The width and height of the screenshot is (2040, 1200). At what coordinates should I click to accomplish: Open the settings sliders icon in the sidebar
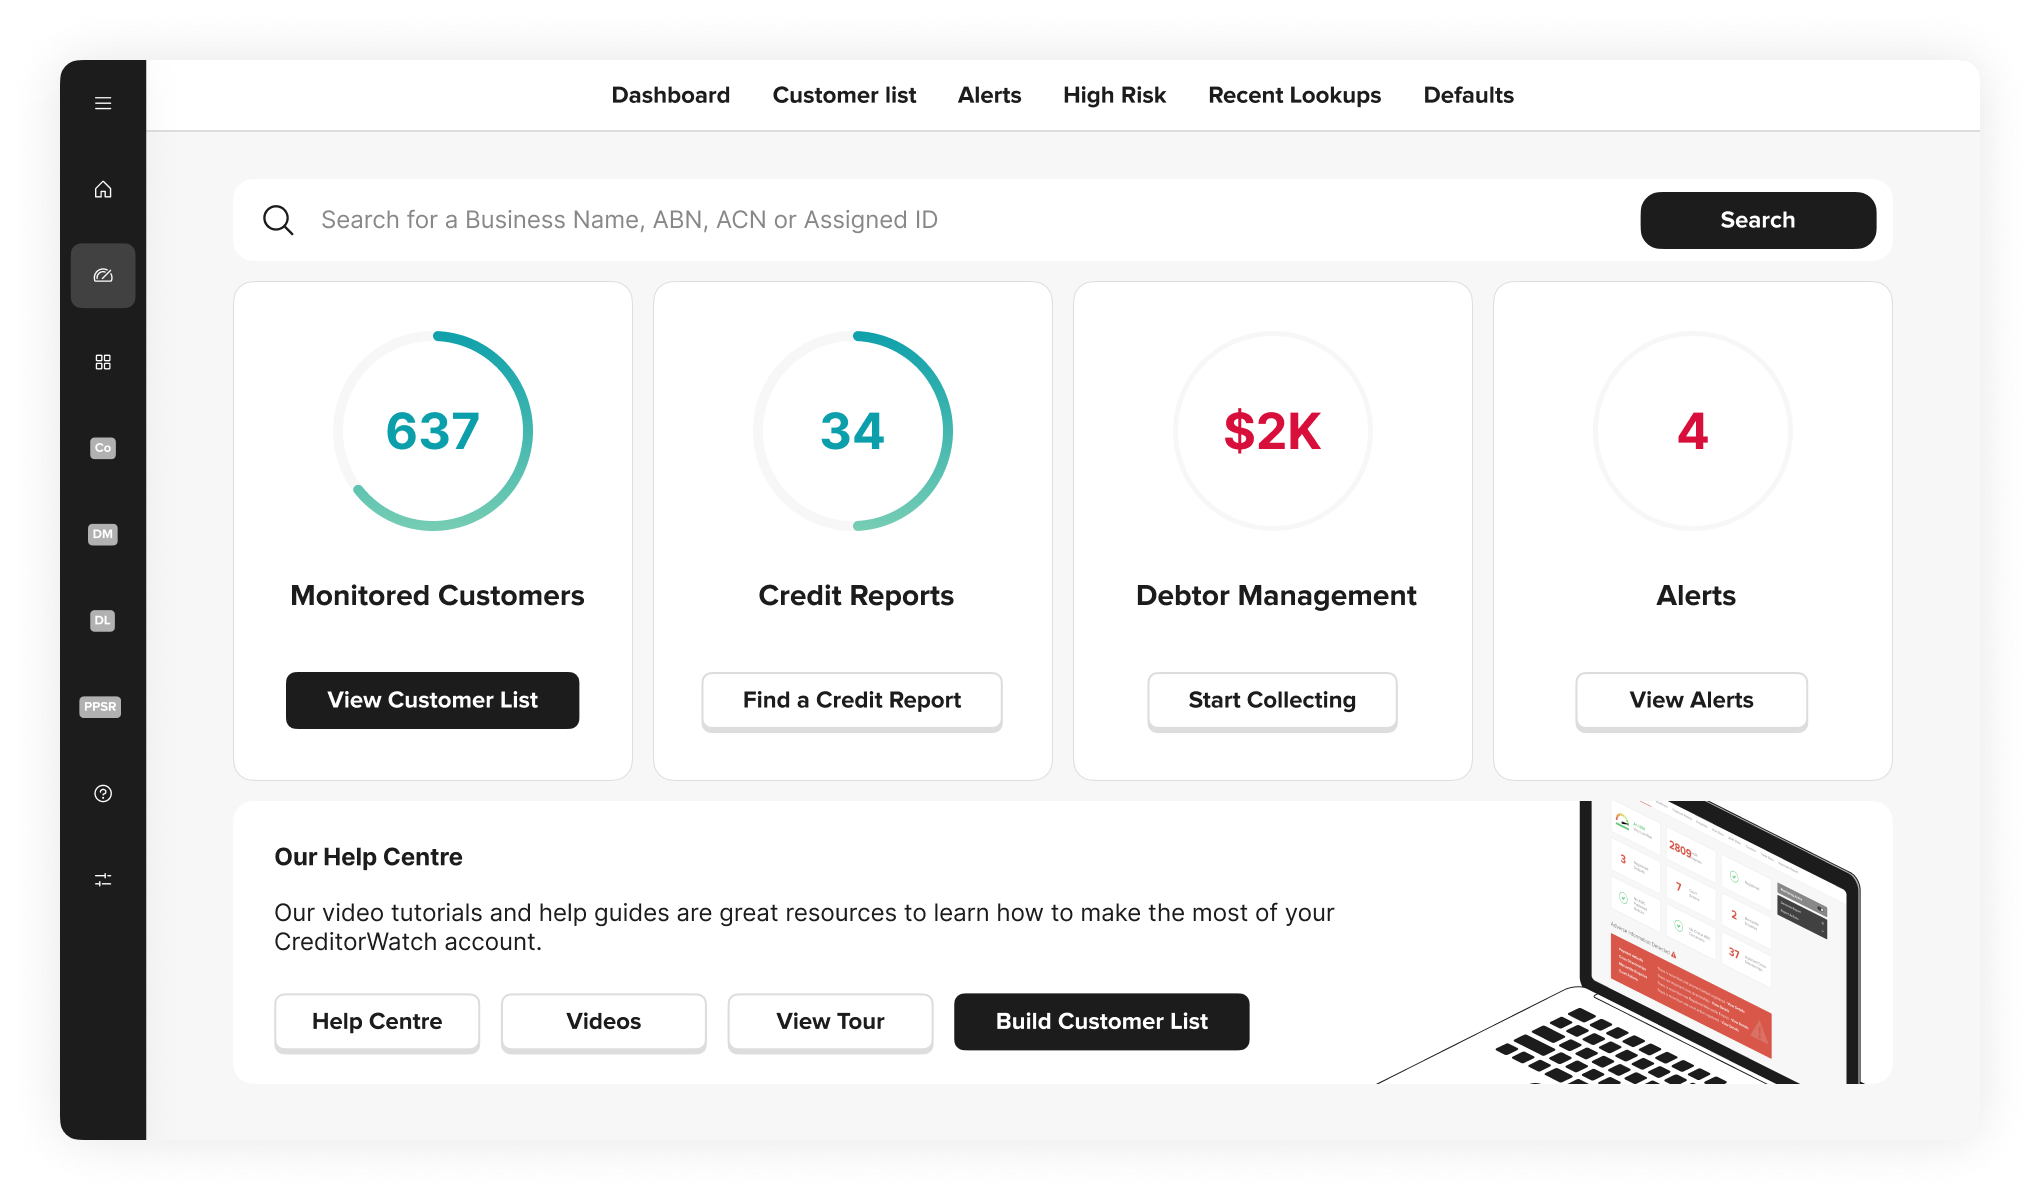(103, 879)
